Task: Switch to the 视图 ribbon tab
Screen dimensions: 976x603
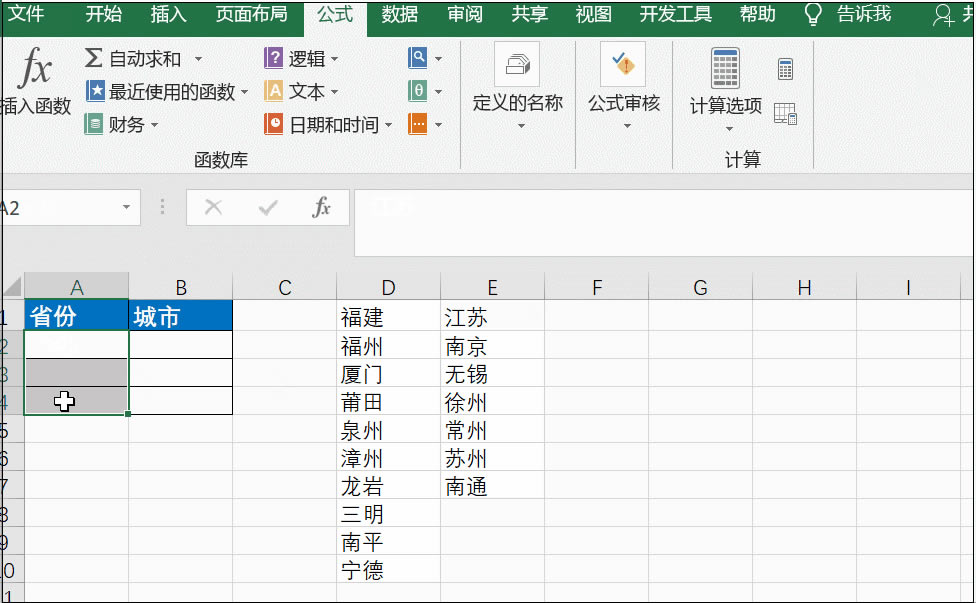Action: click(593, 15)
